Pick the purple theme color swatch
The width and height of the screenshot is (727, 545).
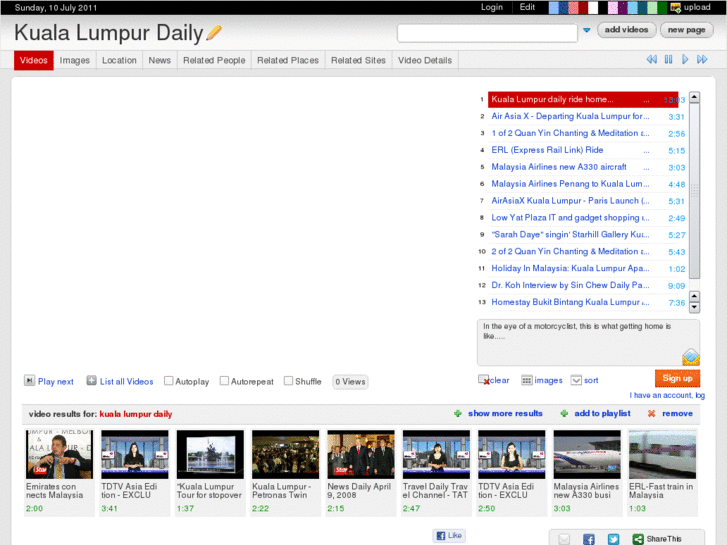[x=622, y=7]
